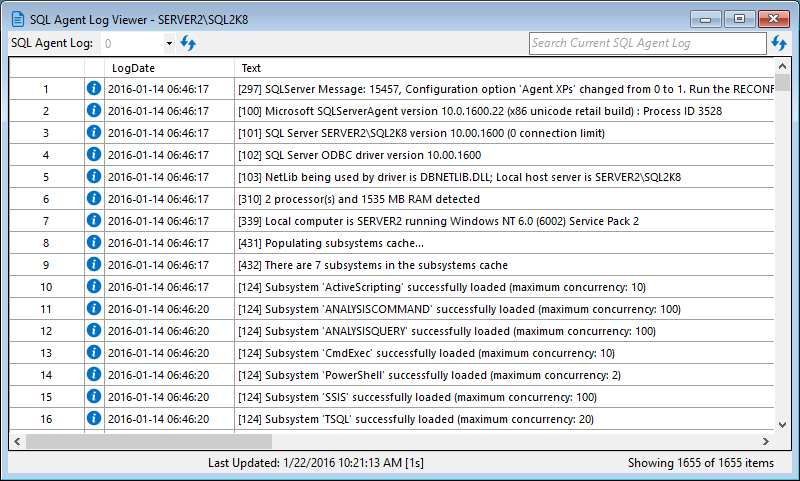Click the vertical scrollbar up arrow
The height and width of the screenshot is (481, 800).
(782, 66)
